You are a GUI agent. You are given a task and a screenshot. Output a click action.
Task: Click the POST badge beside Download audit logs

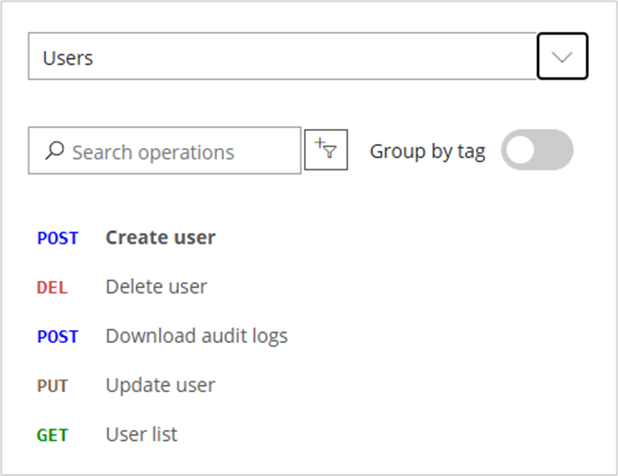57,337
